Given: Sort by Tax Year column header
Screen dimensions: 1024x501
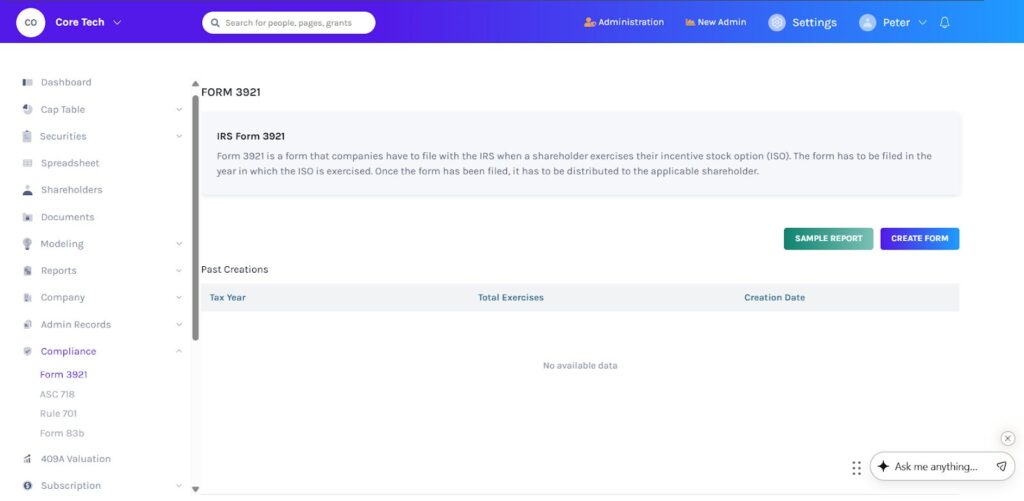Looking at the screenshot, I should pyautogui.click(x=227, y=298).
